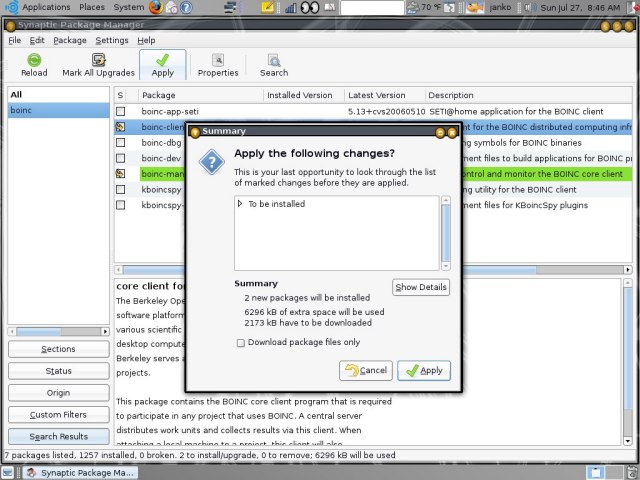The image size is (640, 480).
Task: Click the Mark All Upgrades icon
Action: pos(98,60)
